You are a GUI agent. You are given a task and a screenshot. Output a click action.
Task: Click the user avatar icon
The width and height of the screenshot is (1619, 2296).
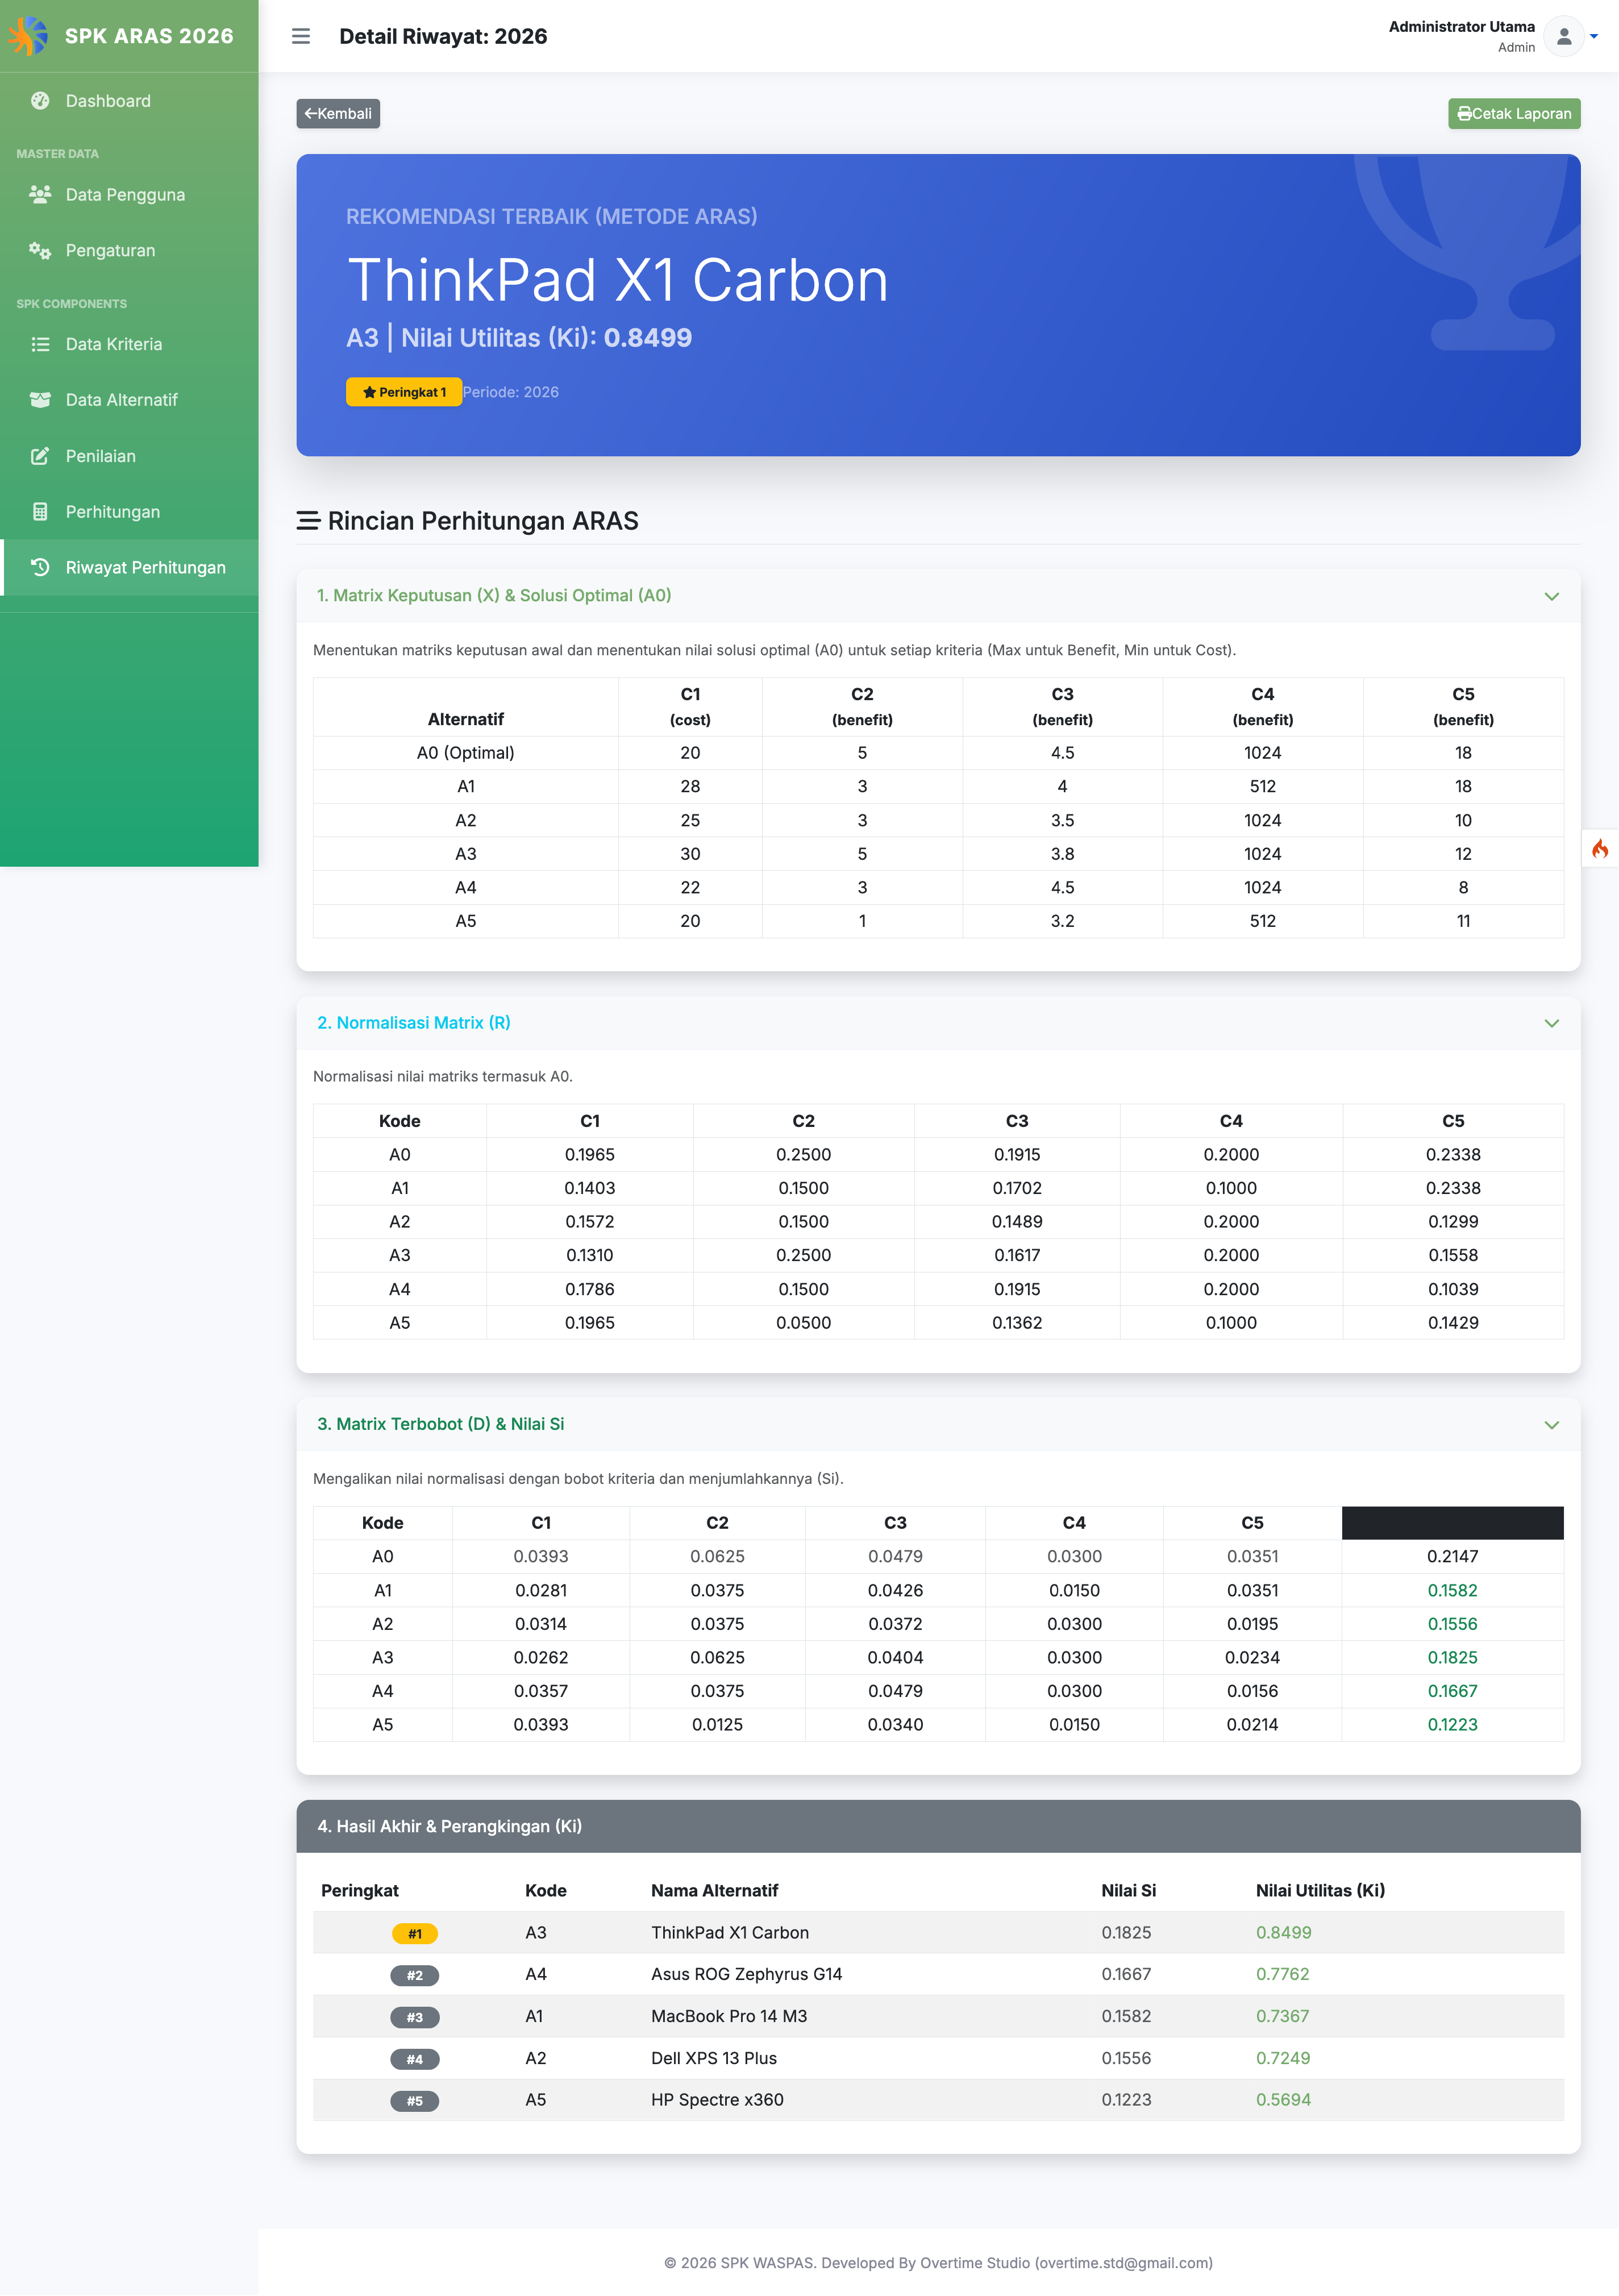click(1564, 37)
